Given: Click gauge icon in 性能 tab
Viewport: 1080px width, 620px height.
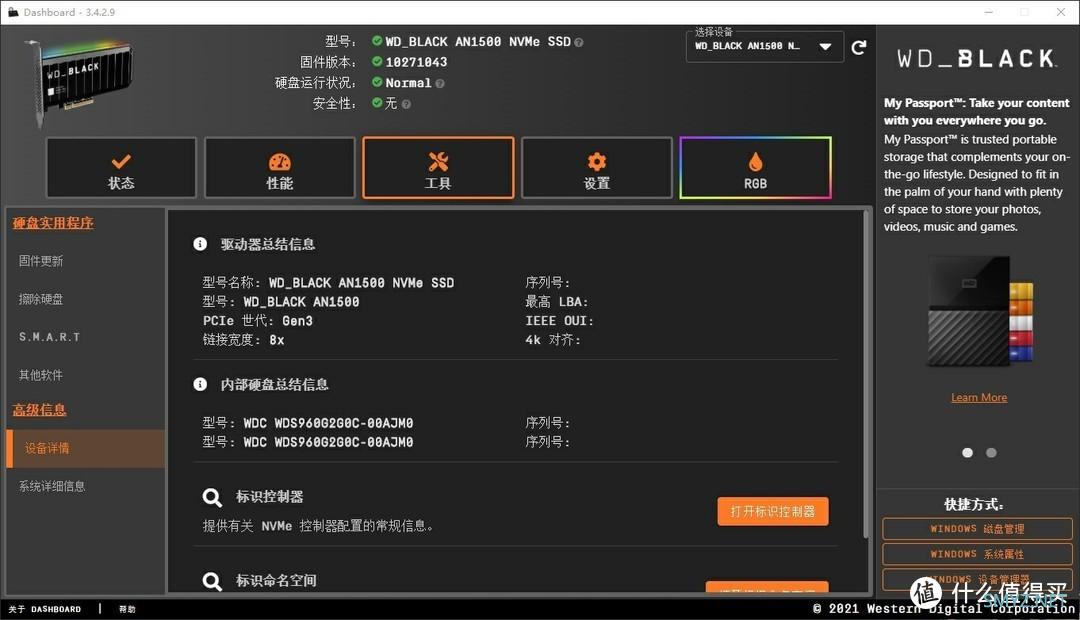Looking at the screenshot, I should coord(280,162).
